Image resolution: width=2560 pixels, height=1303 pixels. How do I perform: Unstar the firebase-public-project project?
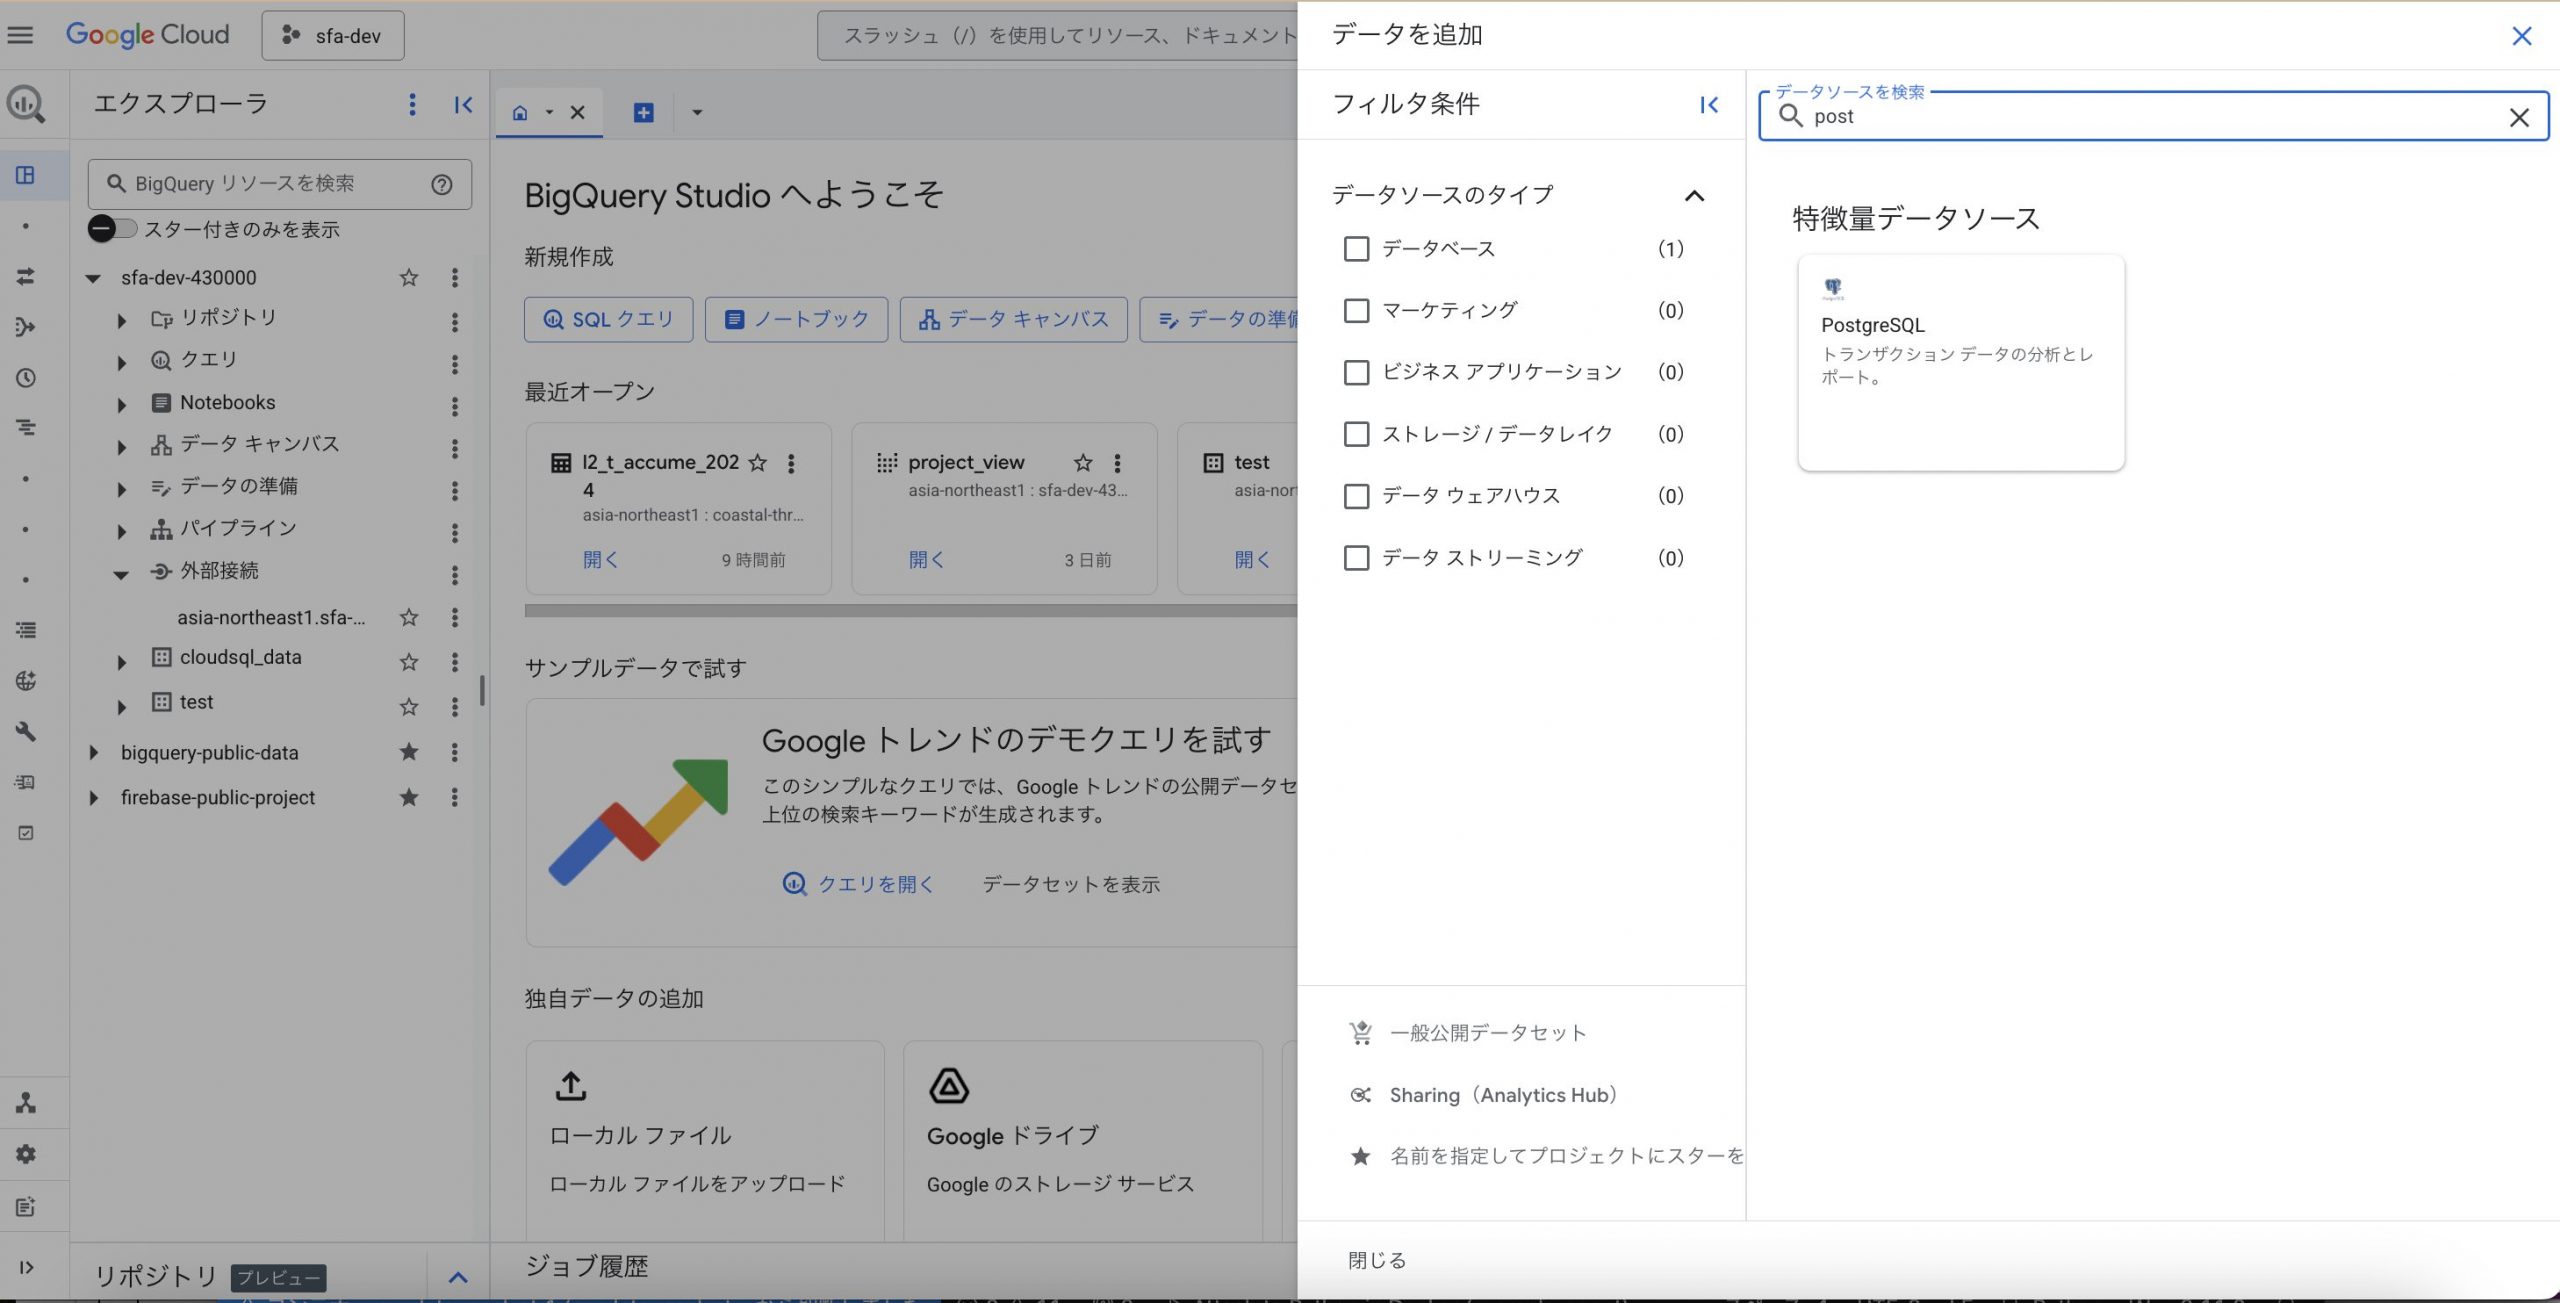(409, 797)
